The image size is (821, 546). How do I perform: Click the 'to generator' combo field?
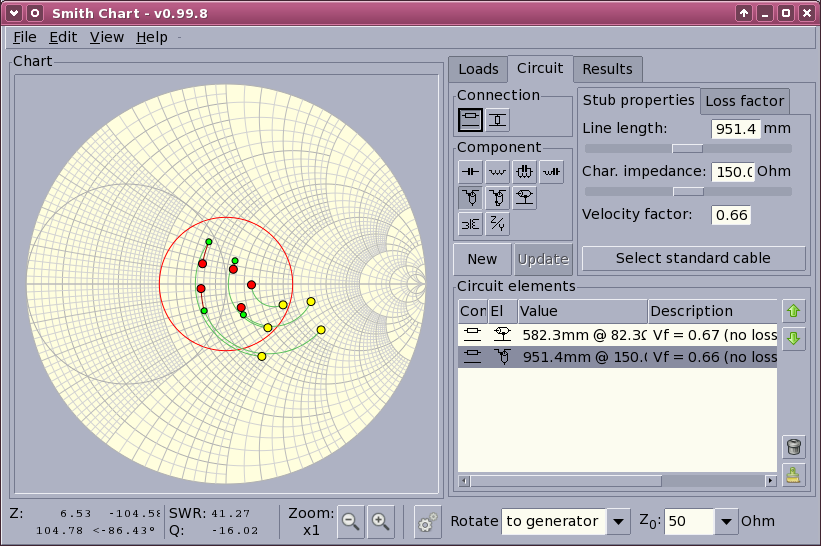[553, 521]
